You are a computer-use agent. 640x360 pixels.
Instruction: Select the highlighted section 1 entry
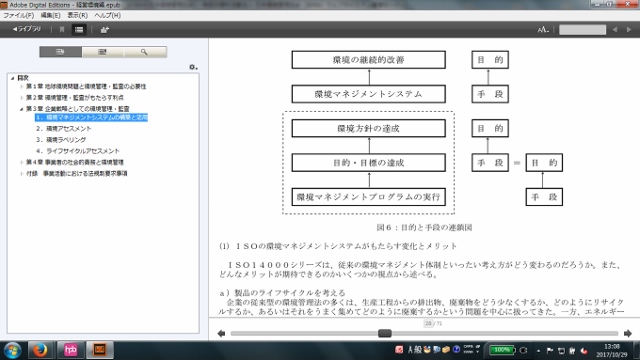pyautogui.click(x=91, y=118)
